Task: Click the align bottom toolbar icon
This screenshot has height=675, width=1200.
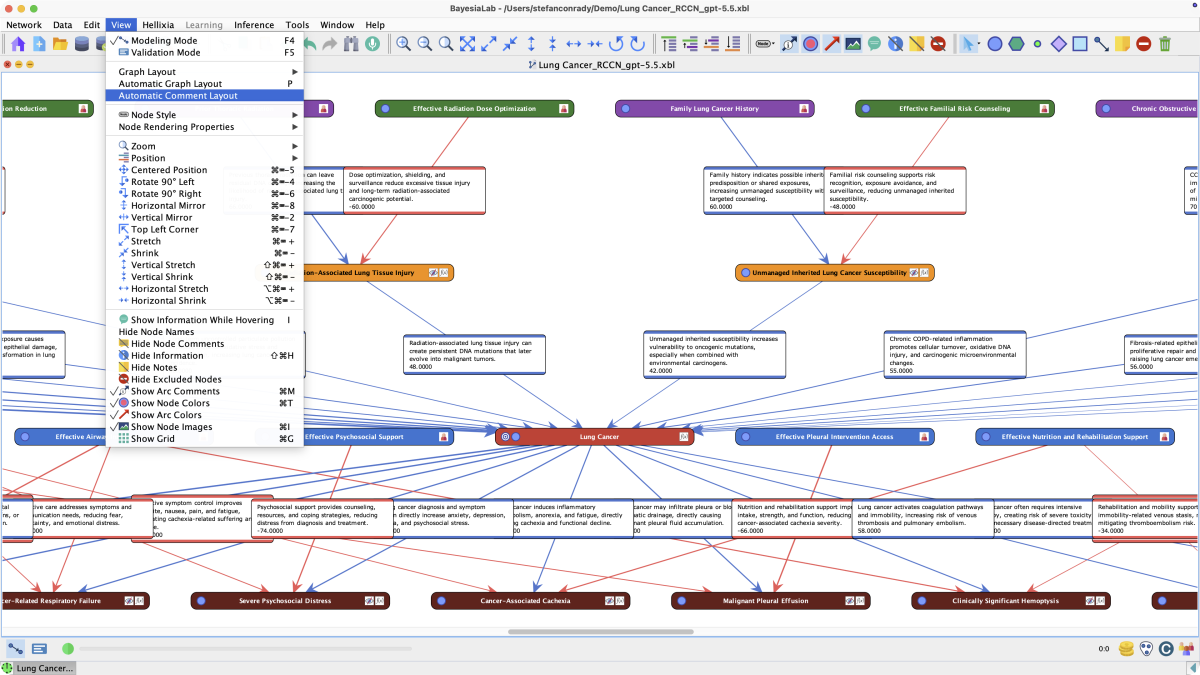Action: [x=732, y=44]
